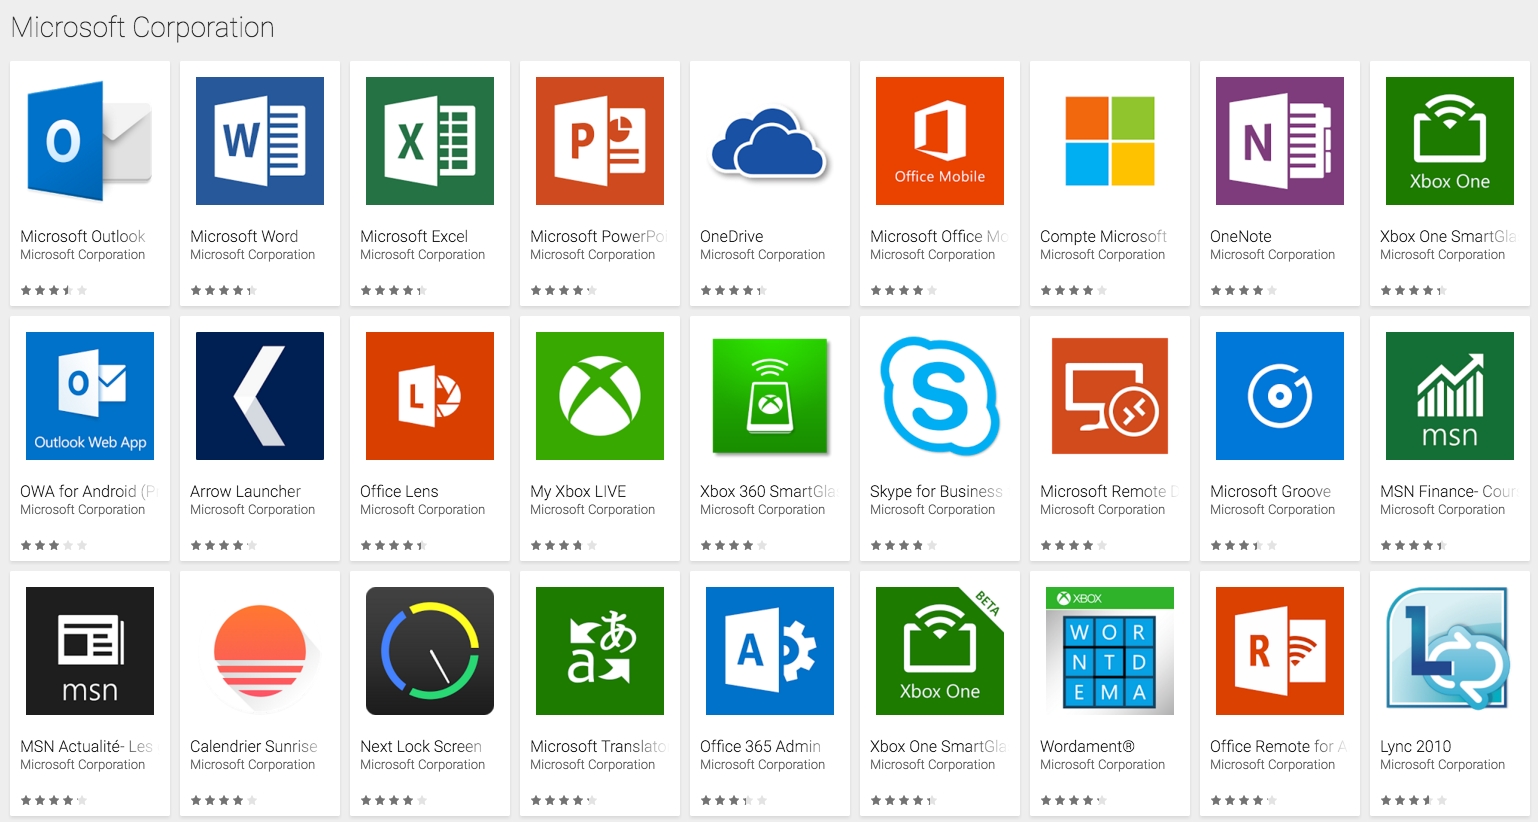Select the "Office Lens" title text

[x=399, y=491]
